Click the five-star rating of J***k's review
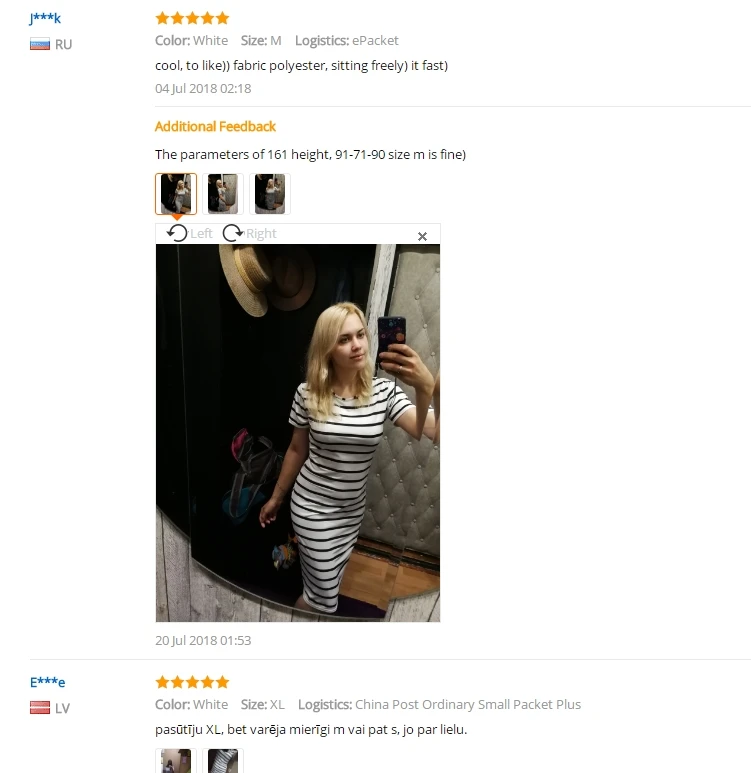This screenshot has height=773, width=751. [x=192, y=18]
